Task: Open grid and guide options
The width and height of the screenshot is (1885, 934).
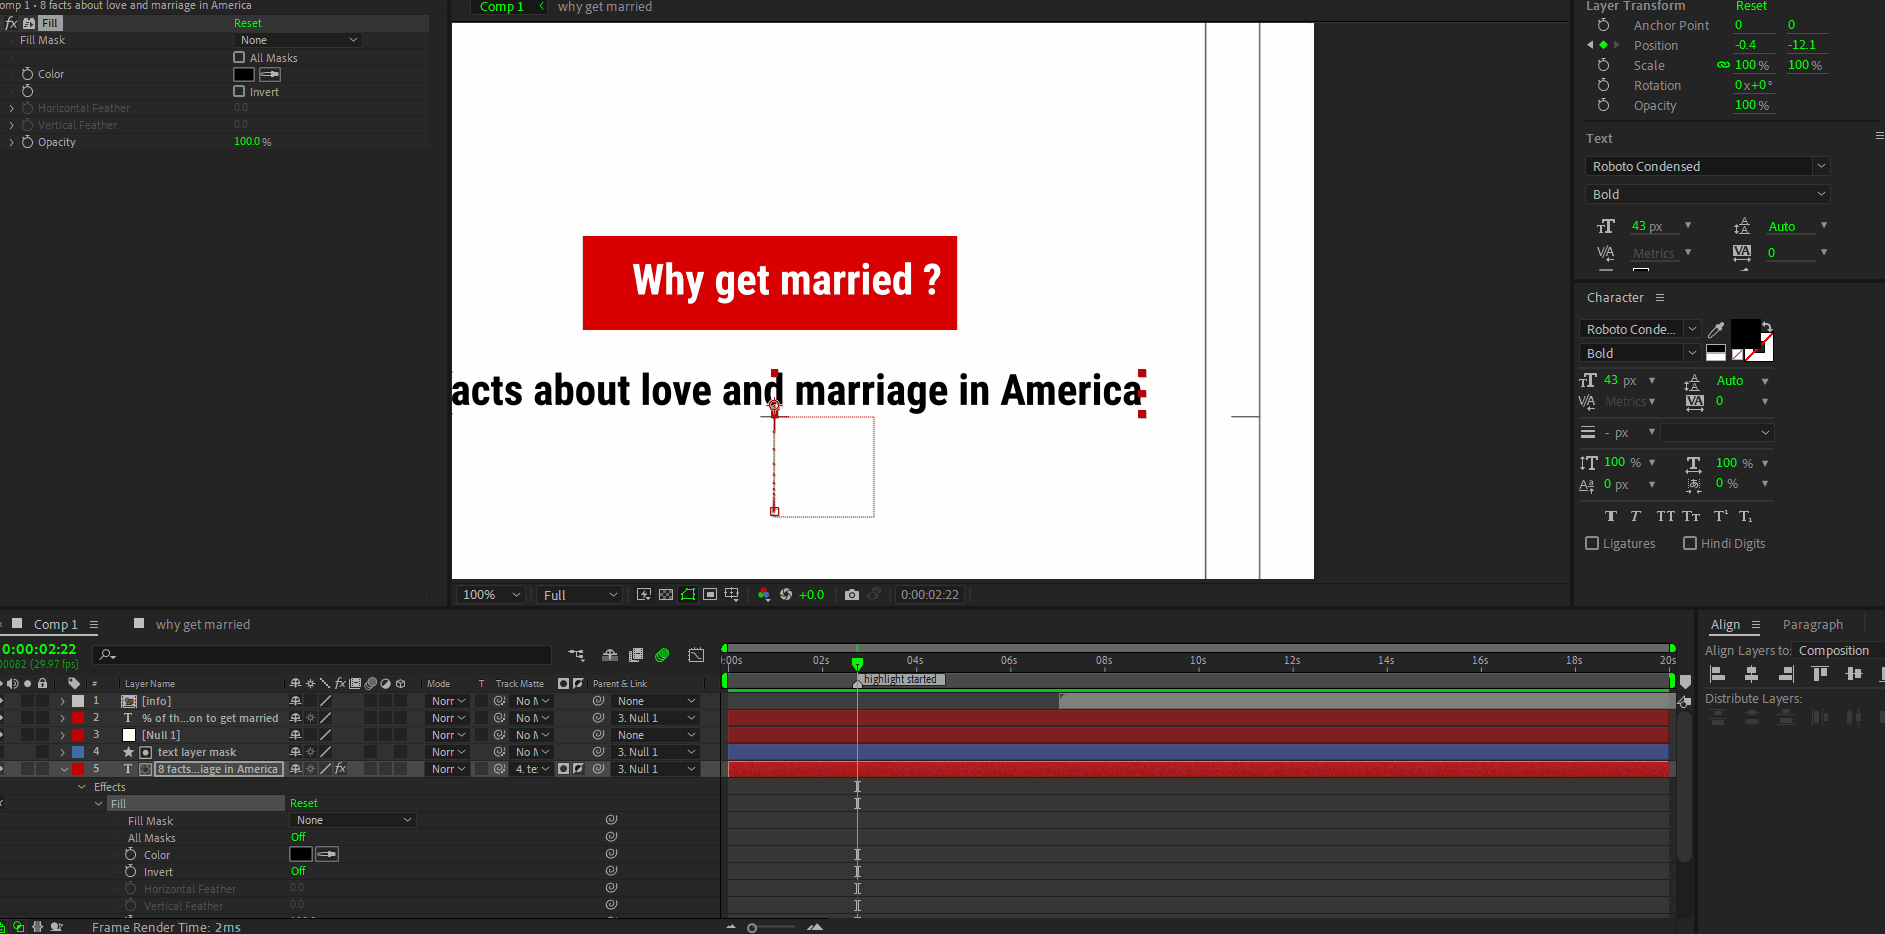Action: (x=732, y=594)
